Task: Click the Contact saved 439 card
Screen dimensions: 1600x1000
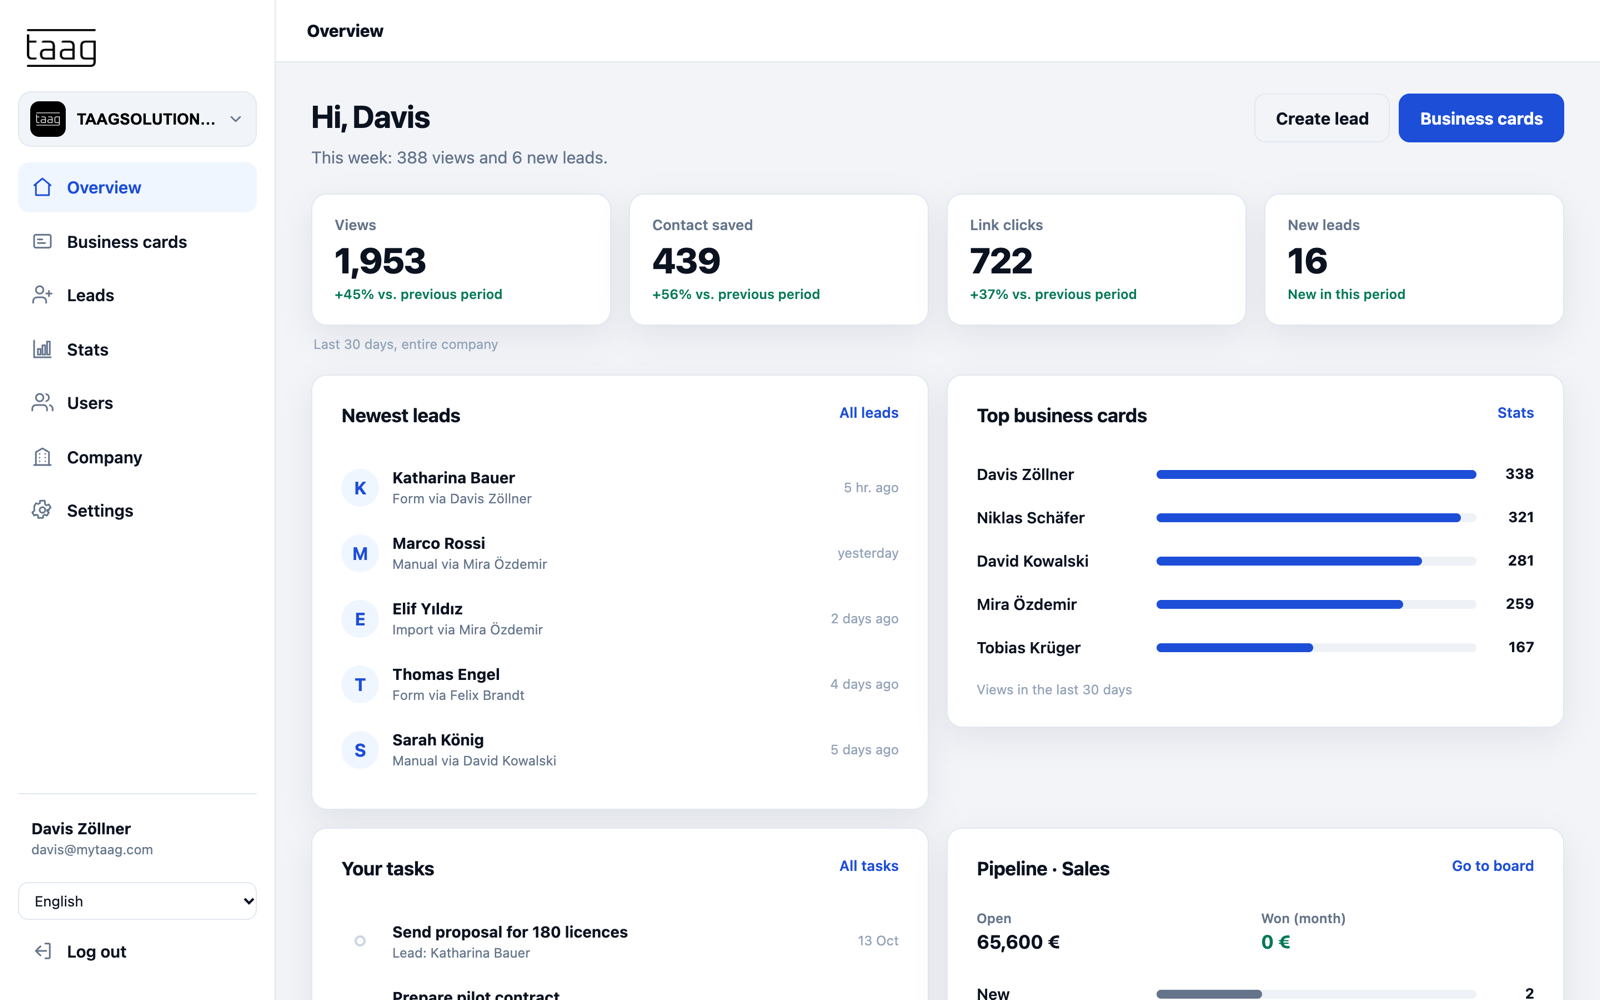Action: pos(778,259)
